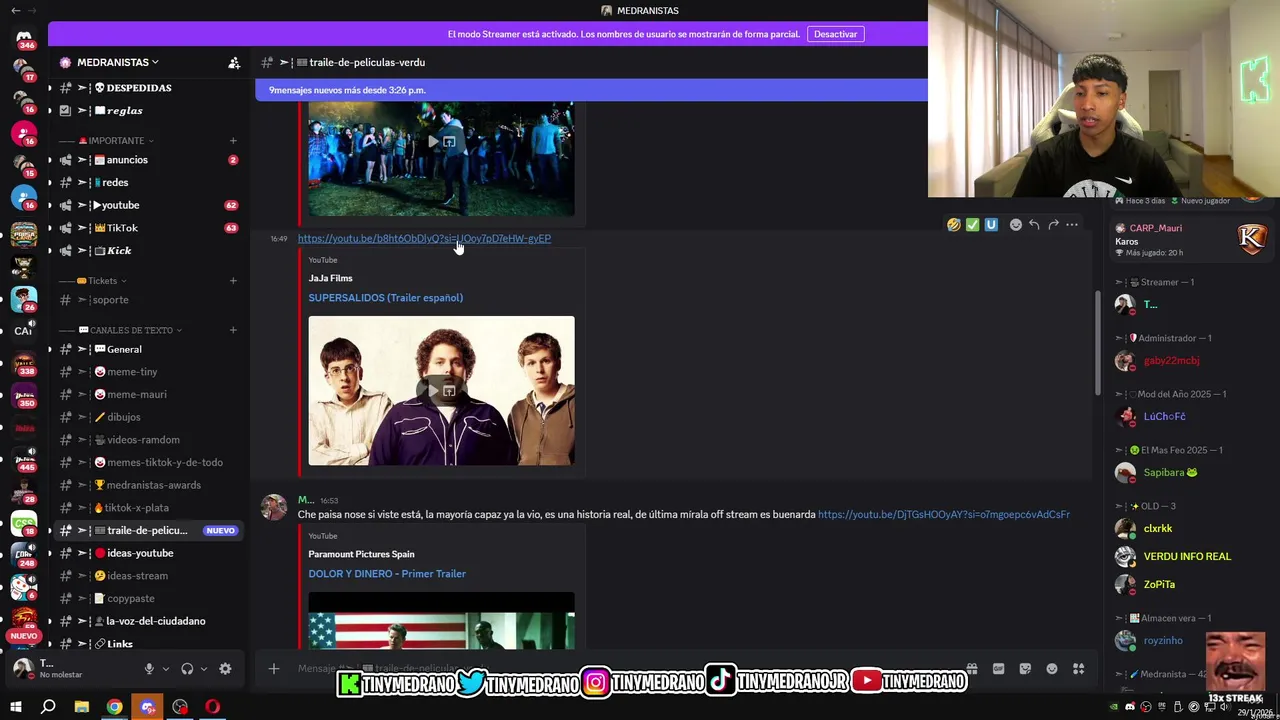This screenshot has height=720, width=1280.
Task: Collapse the Tickets category
Action: coord(102,280)
